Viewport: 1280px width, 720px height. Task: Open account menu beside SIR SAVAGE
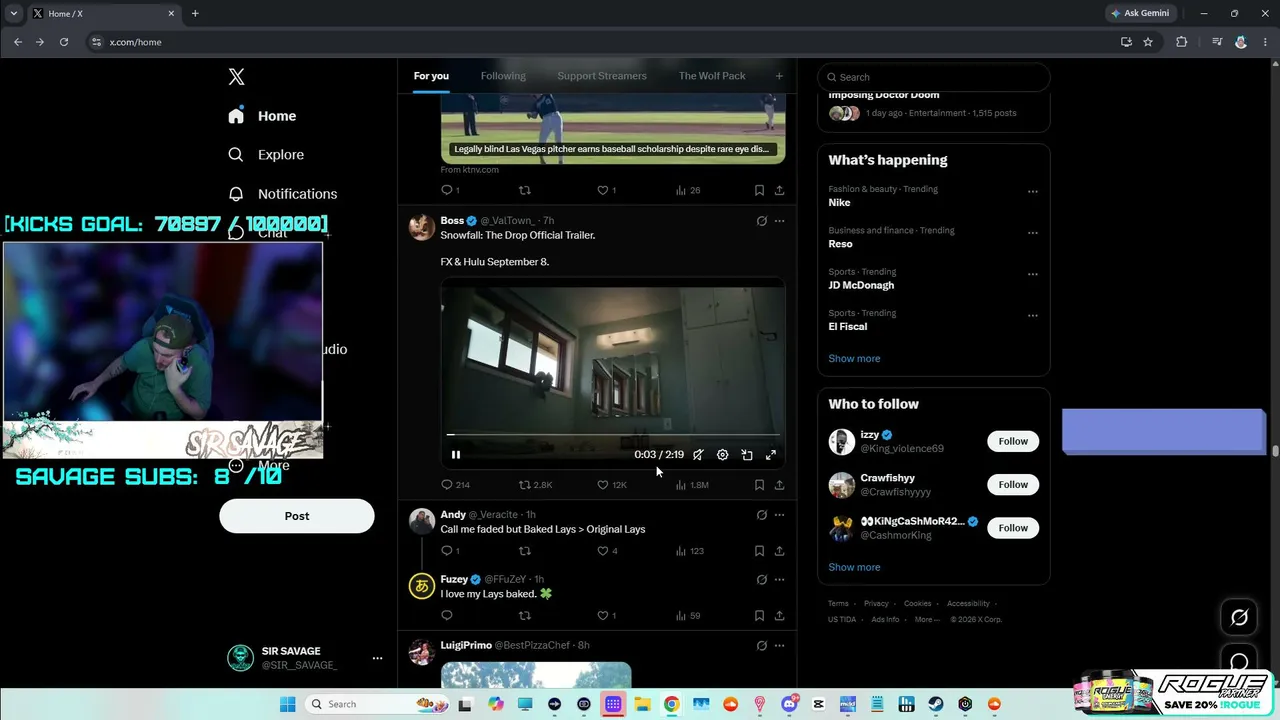(x=377, y=658)
